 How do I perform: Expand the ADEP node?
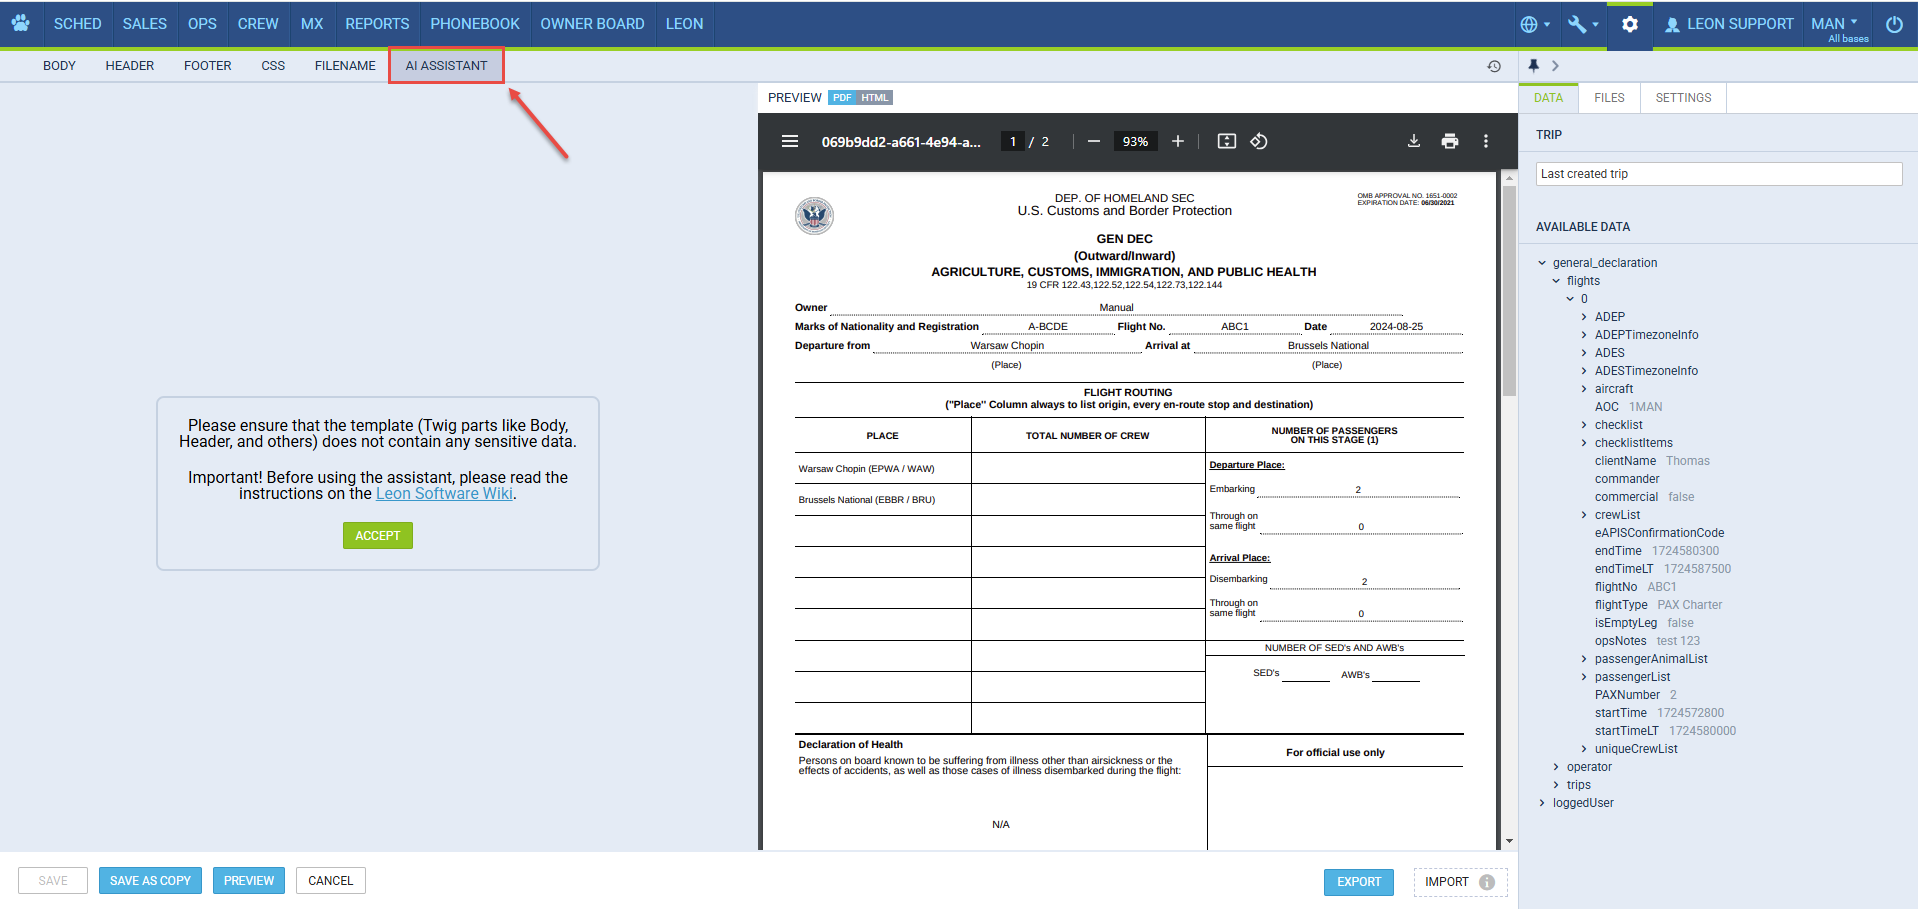coord(1584,317)
